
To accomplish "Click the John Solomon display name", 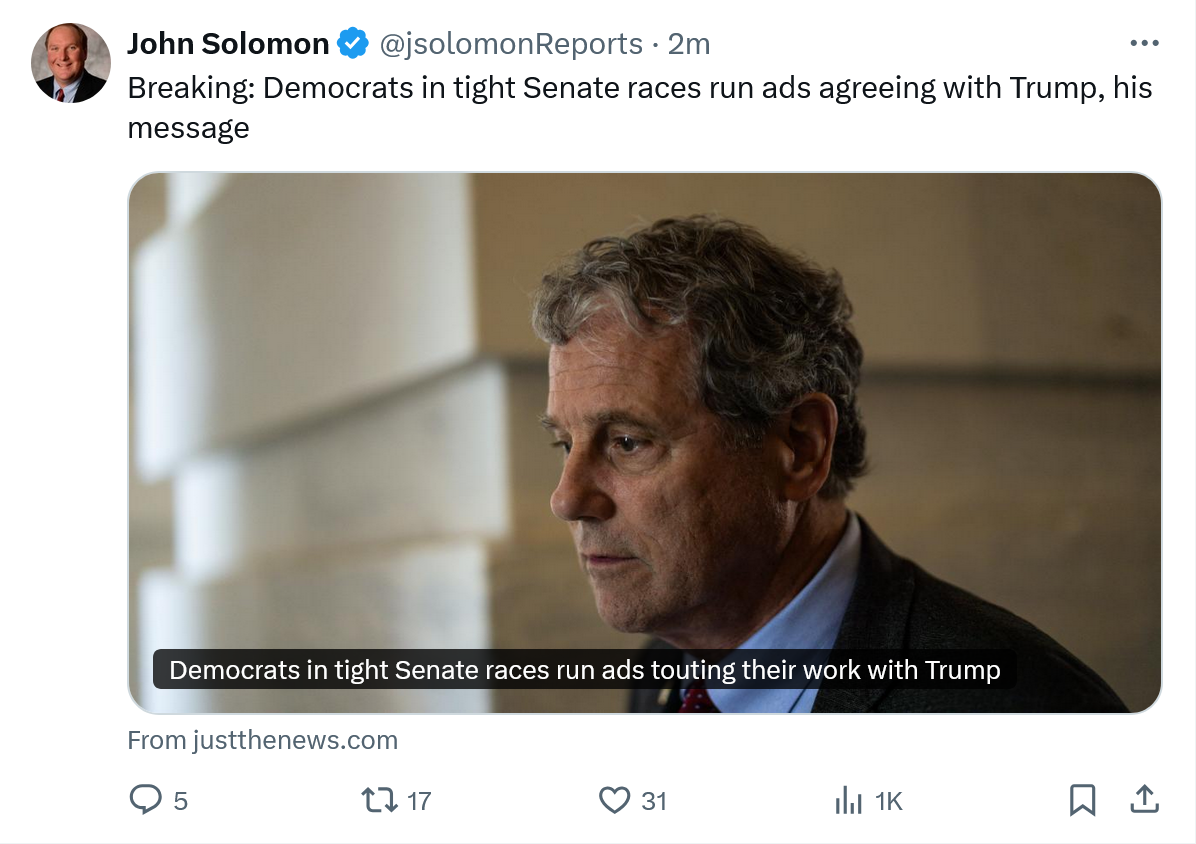I will point(228,44).
